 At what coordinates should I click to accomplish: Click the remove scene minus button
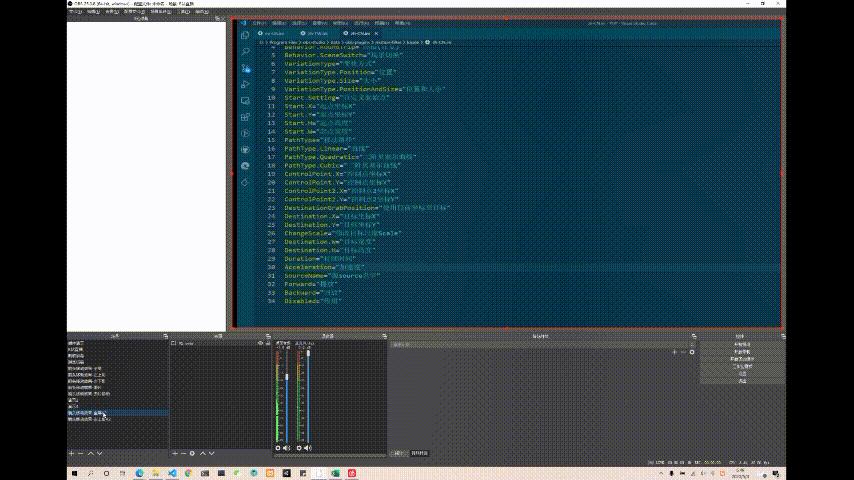click(80, 453)
